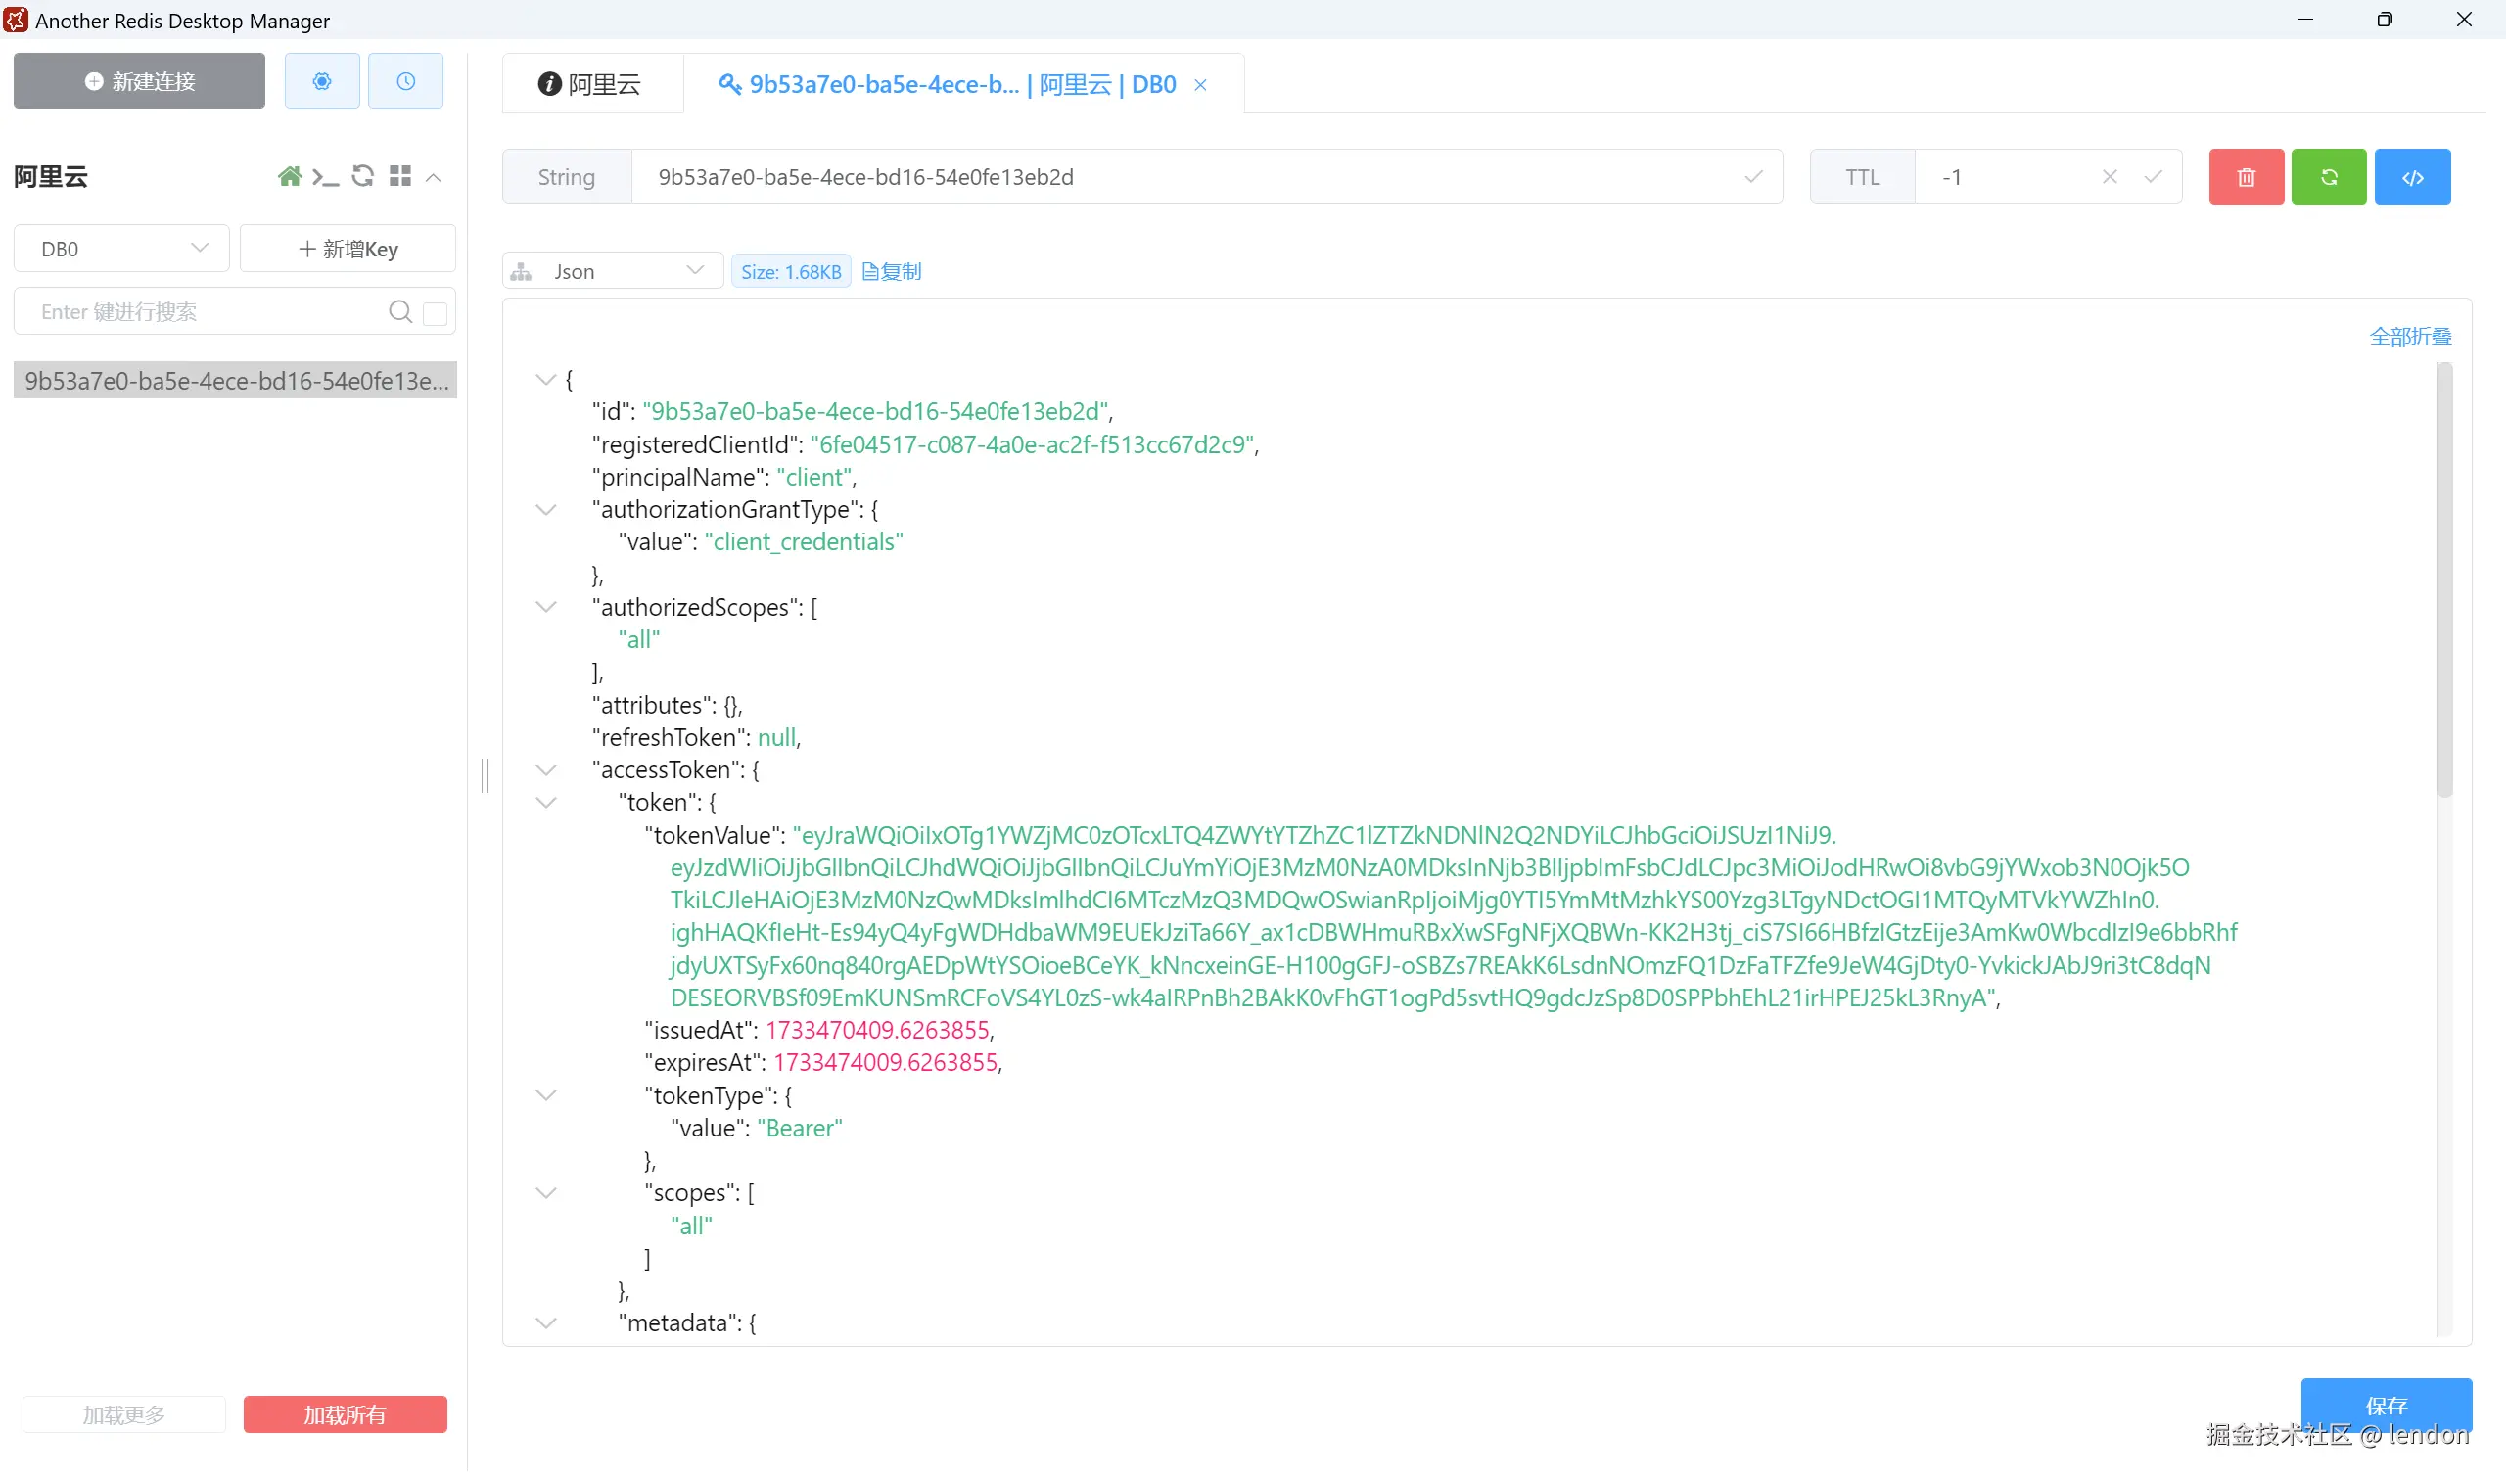The width and height of the screenshot is (2506, 1484).
Task: Open the Json view format dropdown
Action: tap(612, 271)
